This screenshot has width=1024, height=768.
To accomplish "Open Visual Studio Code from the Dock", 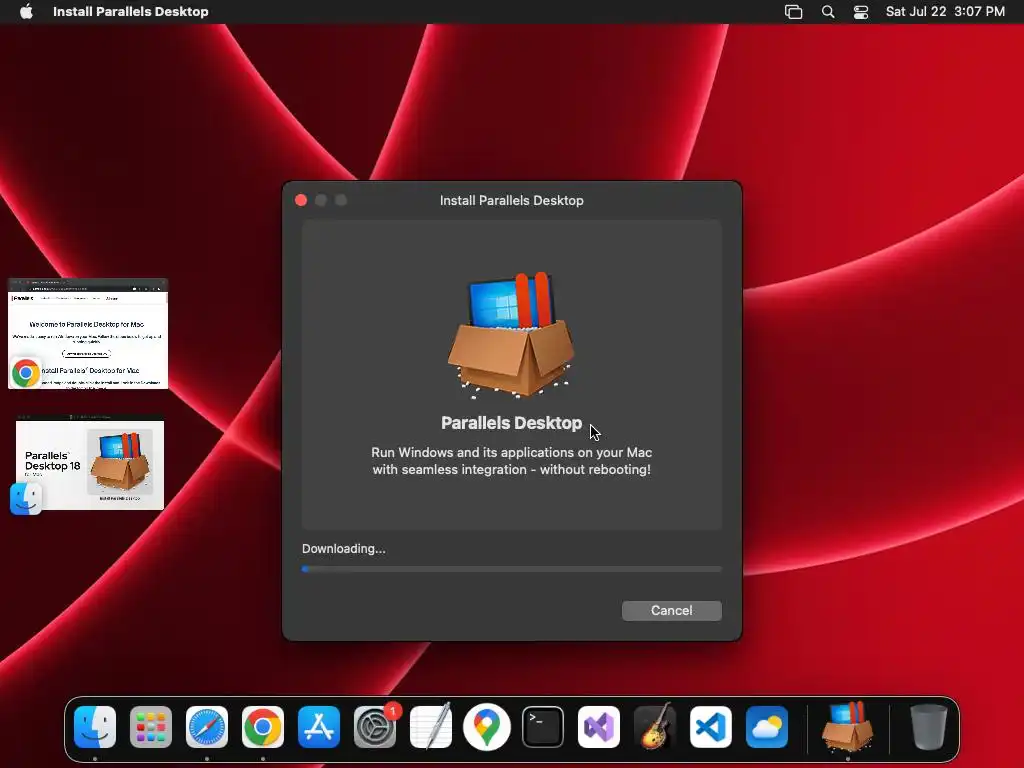I will (711, 727).
